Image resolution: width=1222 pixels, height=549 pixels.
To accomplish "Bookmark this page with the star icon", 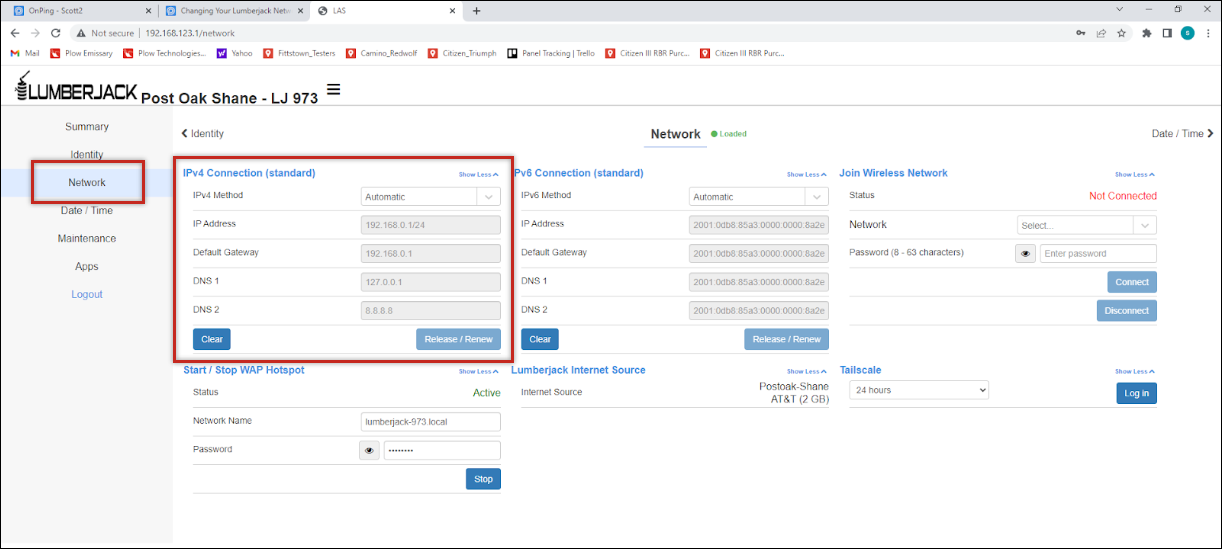I will point(1122,33).
